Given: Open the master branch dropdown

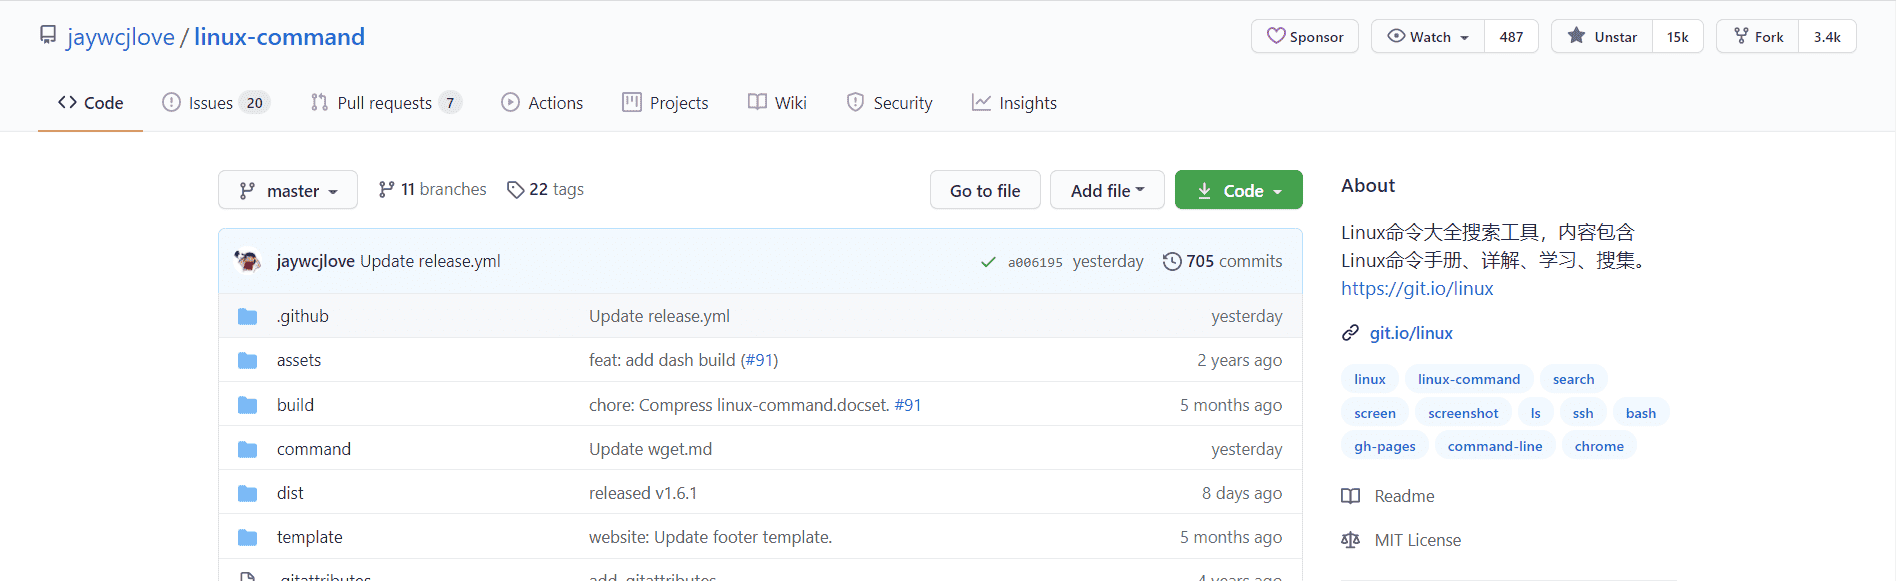Looking at the screenshot, I should [288, 190].
